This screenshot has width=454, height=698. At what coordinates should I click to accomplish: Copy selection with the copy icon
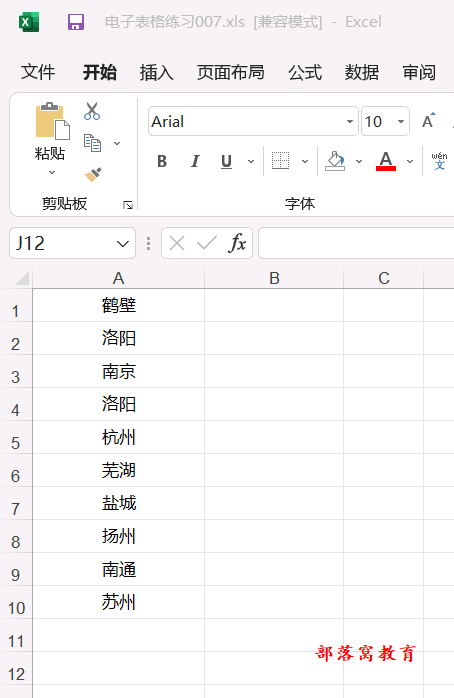[92, 143]
